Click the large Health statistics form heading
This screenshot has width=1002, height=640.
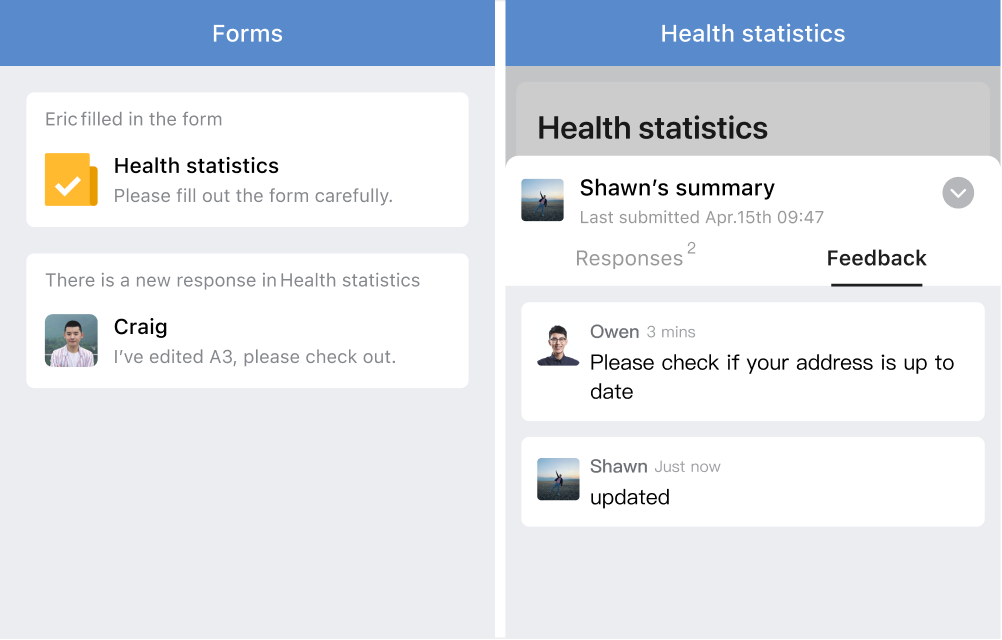(x=652, y=128)
